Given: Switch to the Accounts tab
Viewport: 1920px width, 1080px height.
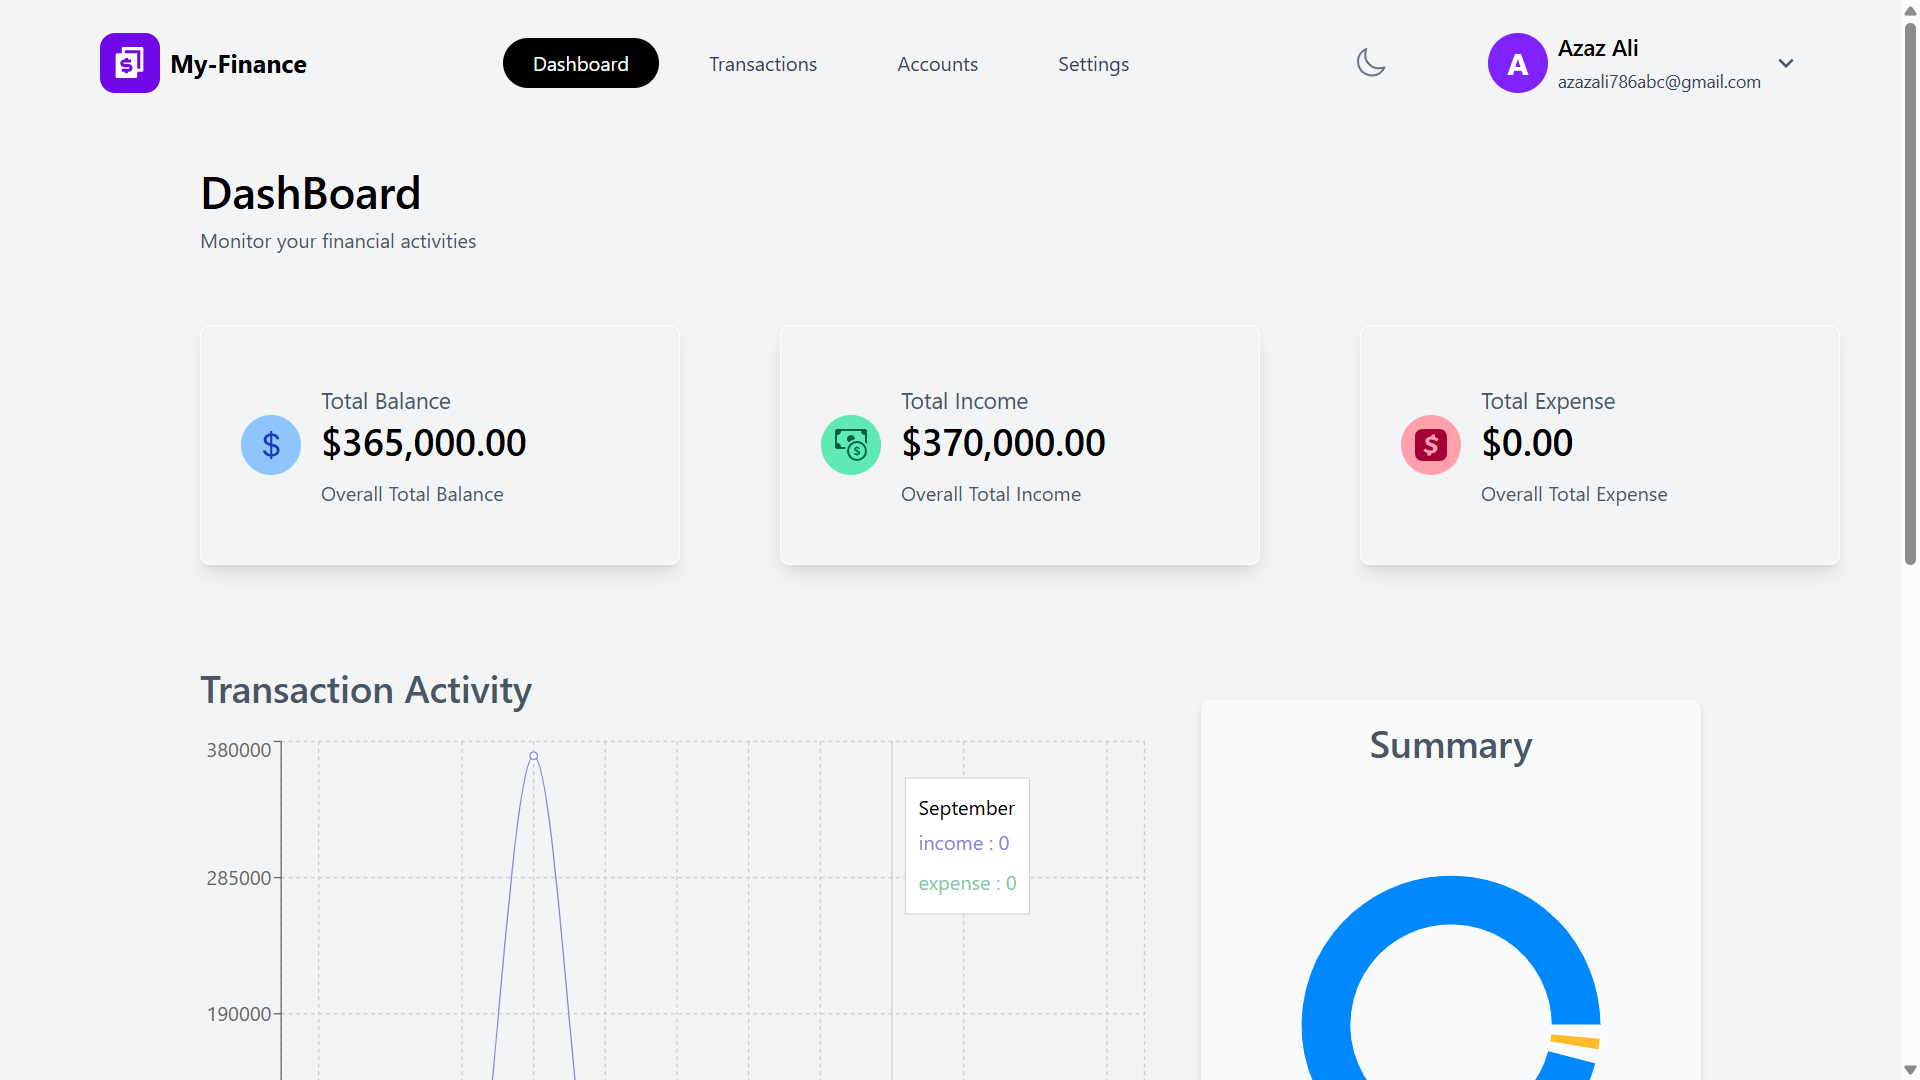Looking at the screenshot, I should [x=937, y=64].
